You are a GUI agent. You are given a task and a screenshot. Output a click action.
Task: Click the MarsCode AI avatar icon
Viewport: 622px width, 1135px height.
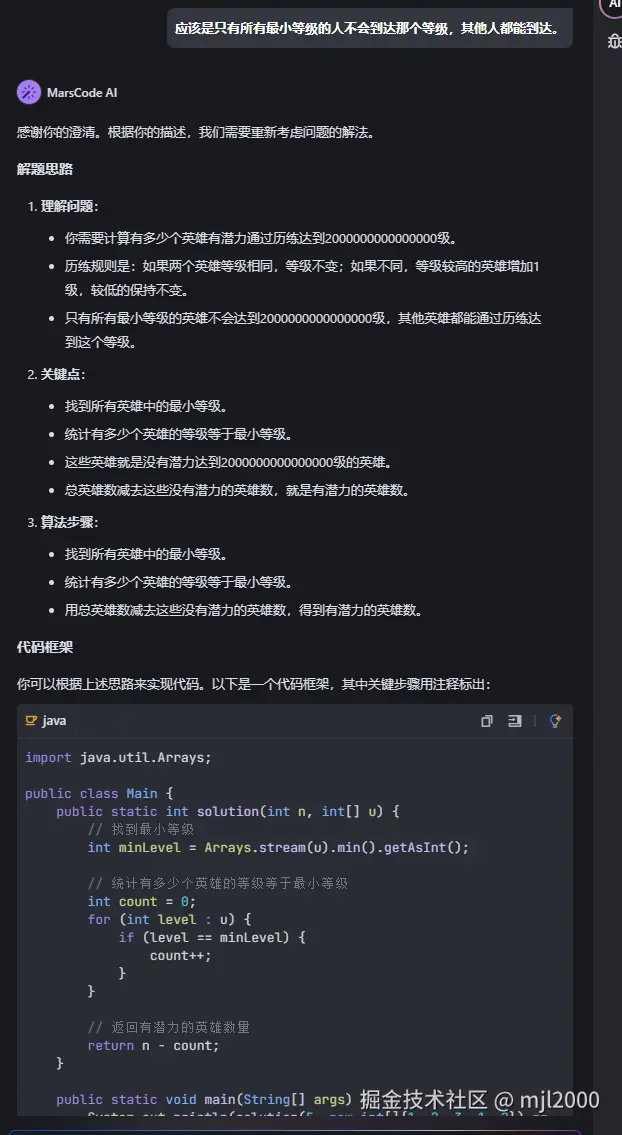point(29,92)
